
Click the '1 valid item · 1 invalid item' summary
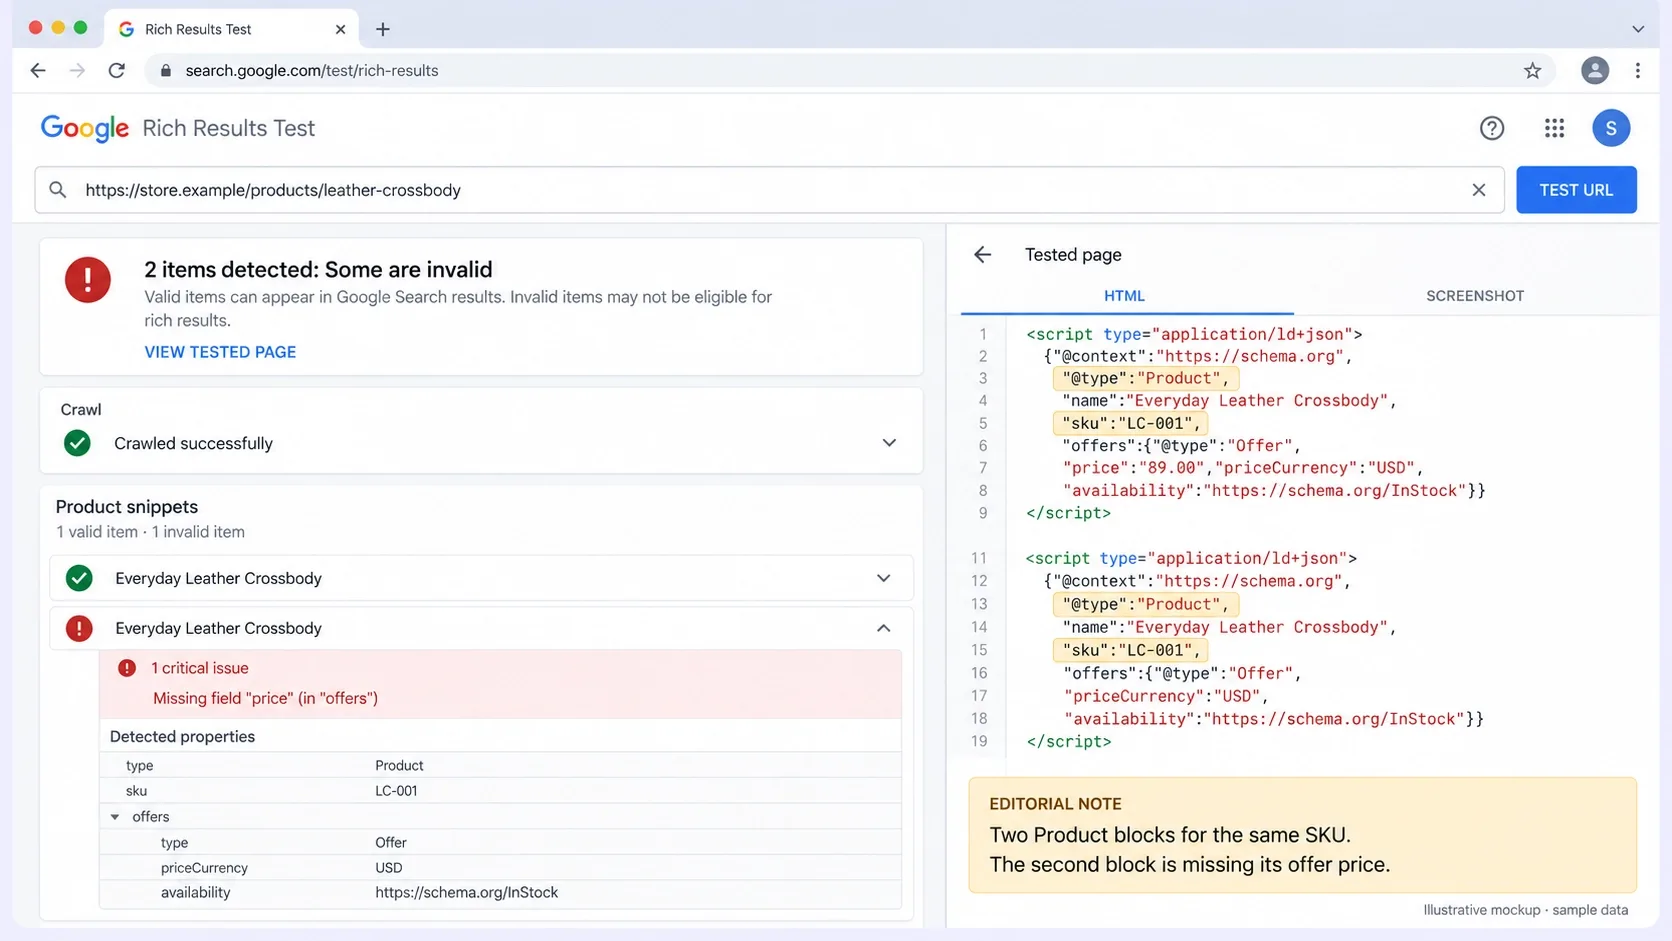[150, 532]
